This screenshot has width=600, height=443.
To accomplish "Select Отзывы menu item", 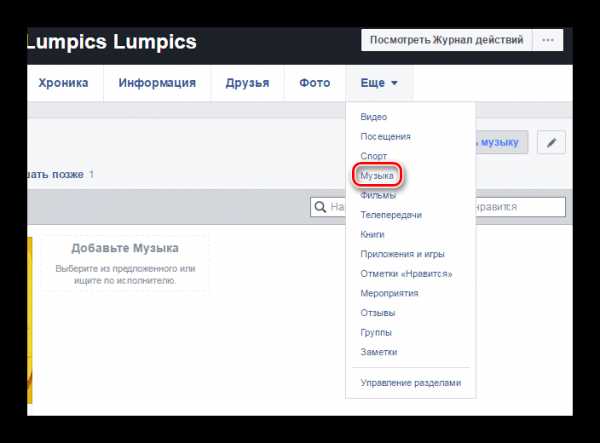I will coord(378,313).
